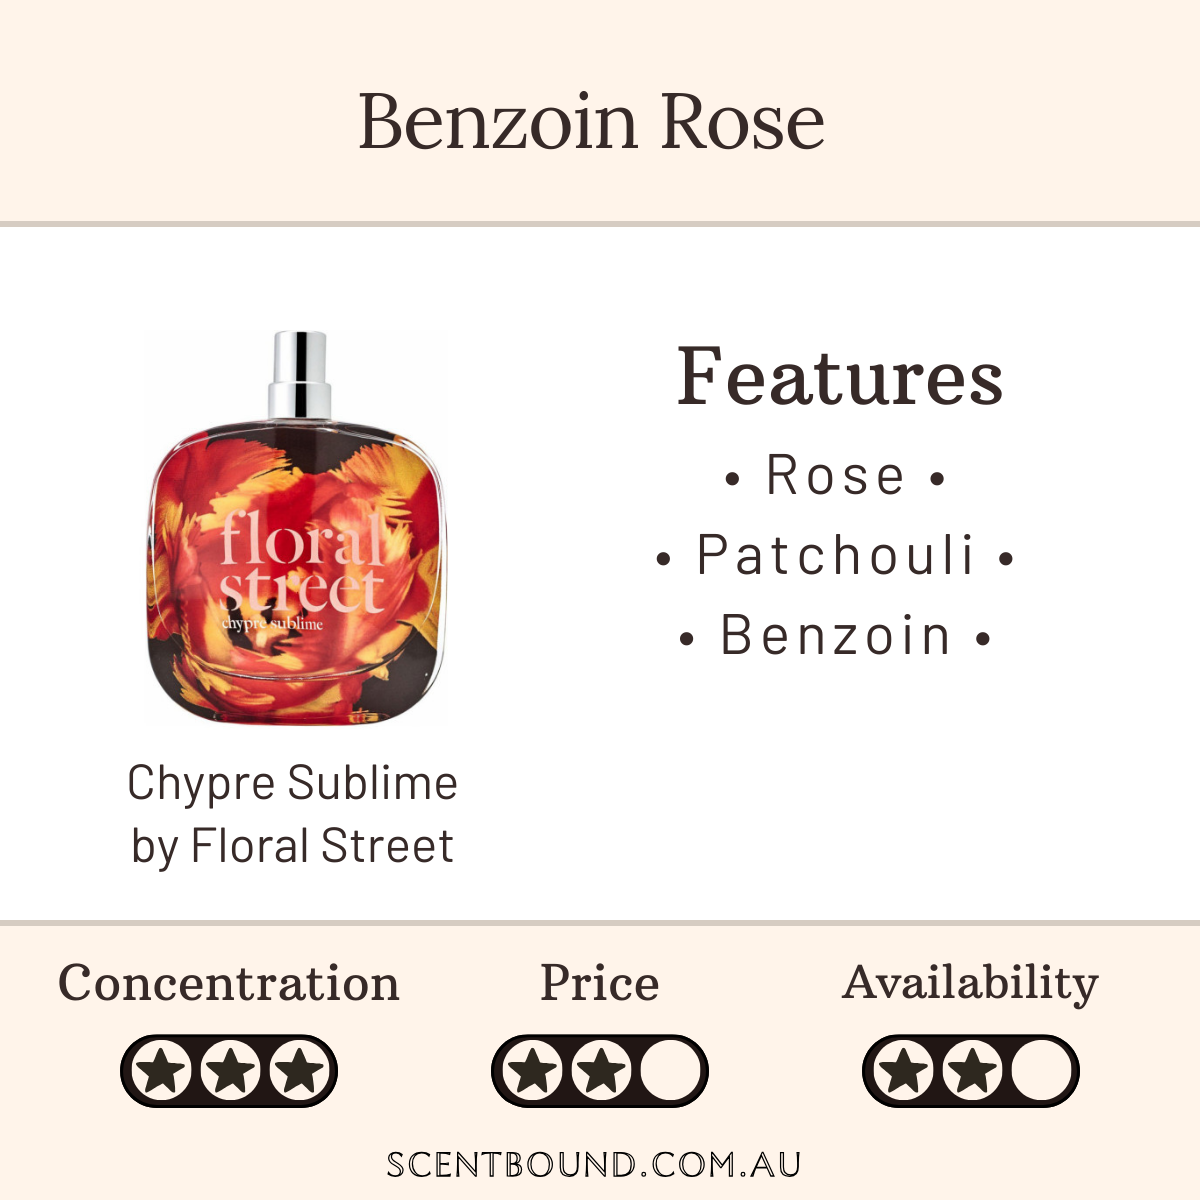
Task: Click the Benzoin feature note
Action: [x=835, y=636]
